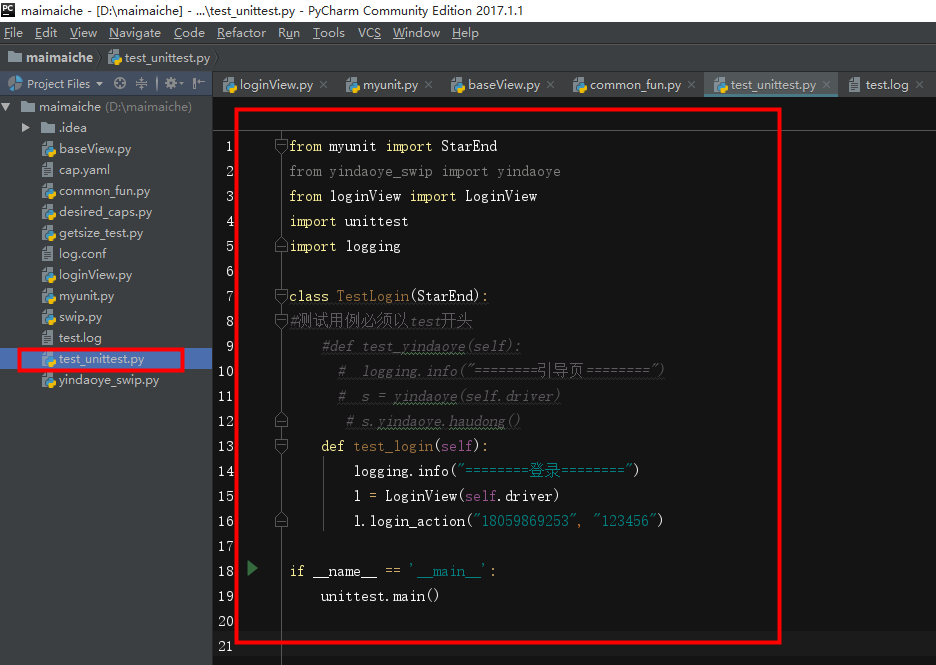
Task: Collapse the import block fold at line 1
Action: 281,146
